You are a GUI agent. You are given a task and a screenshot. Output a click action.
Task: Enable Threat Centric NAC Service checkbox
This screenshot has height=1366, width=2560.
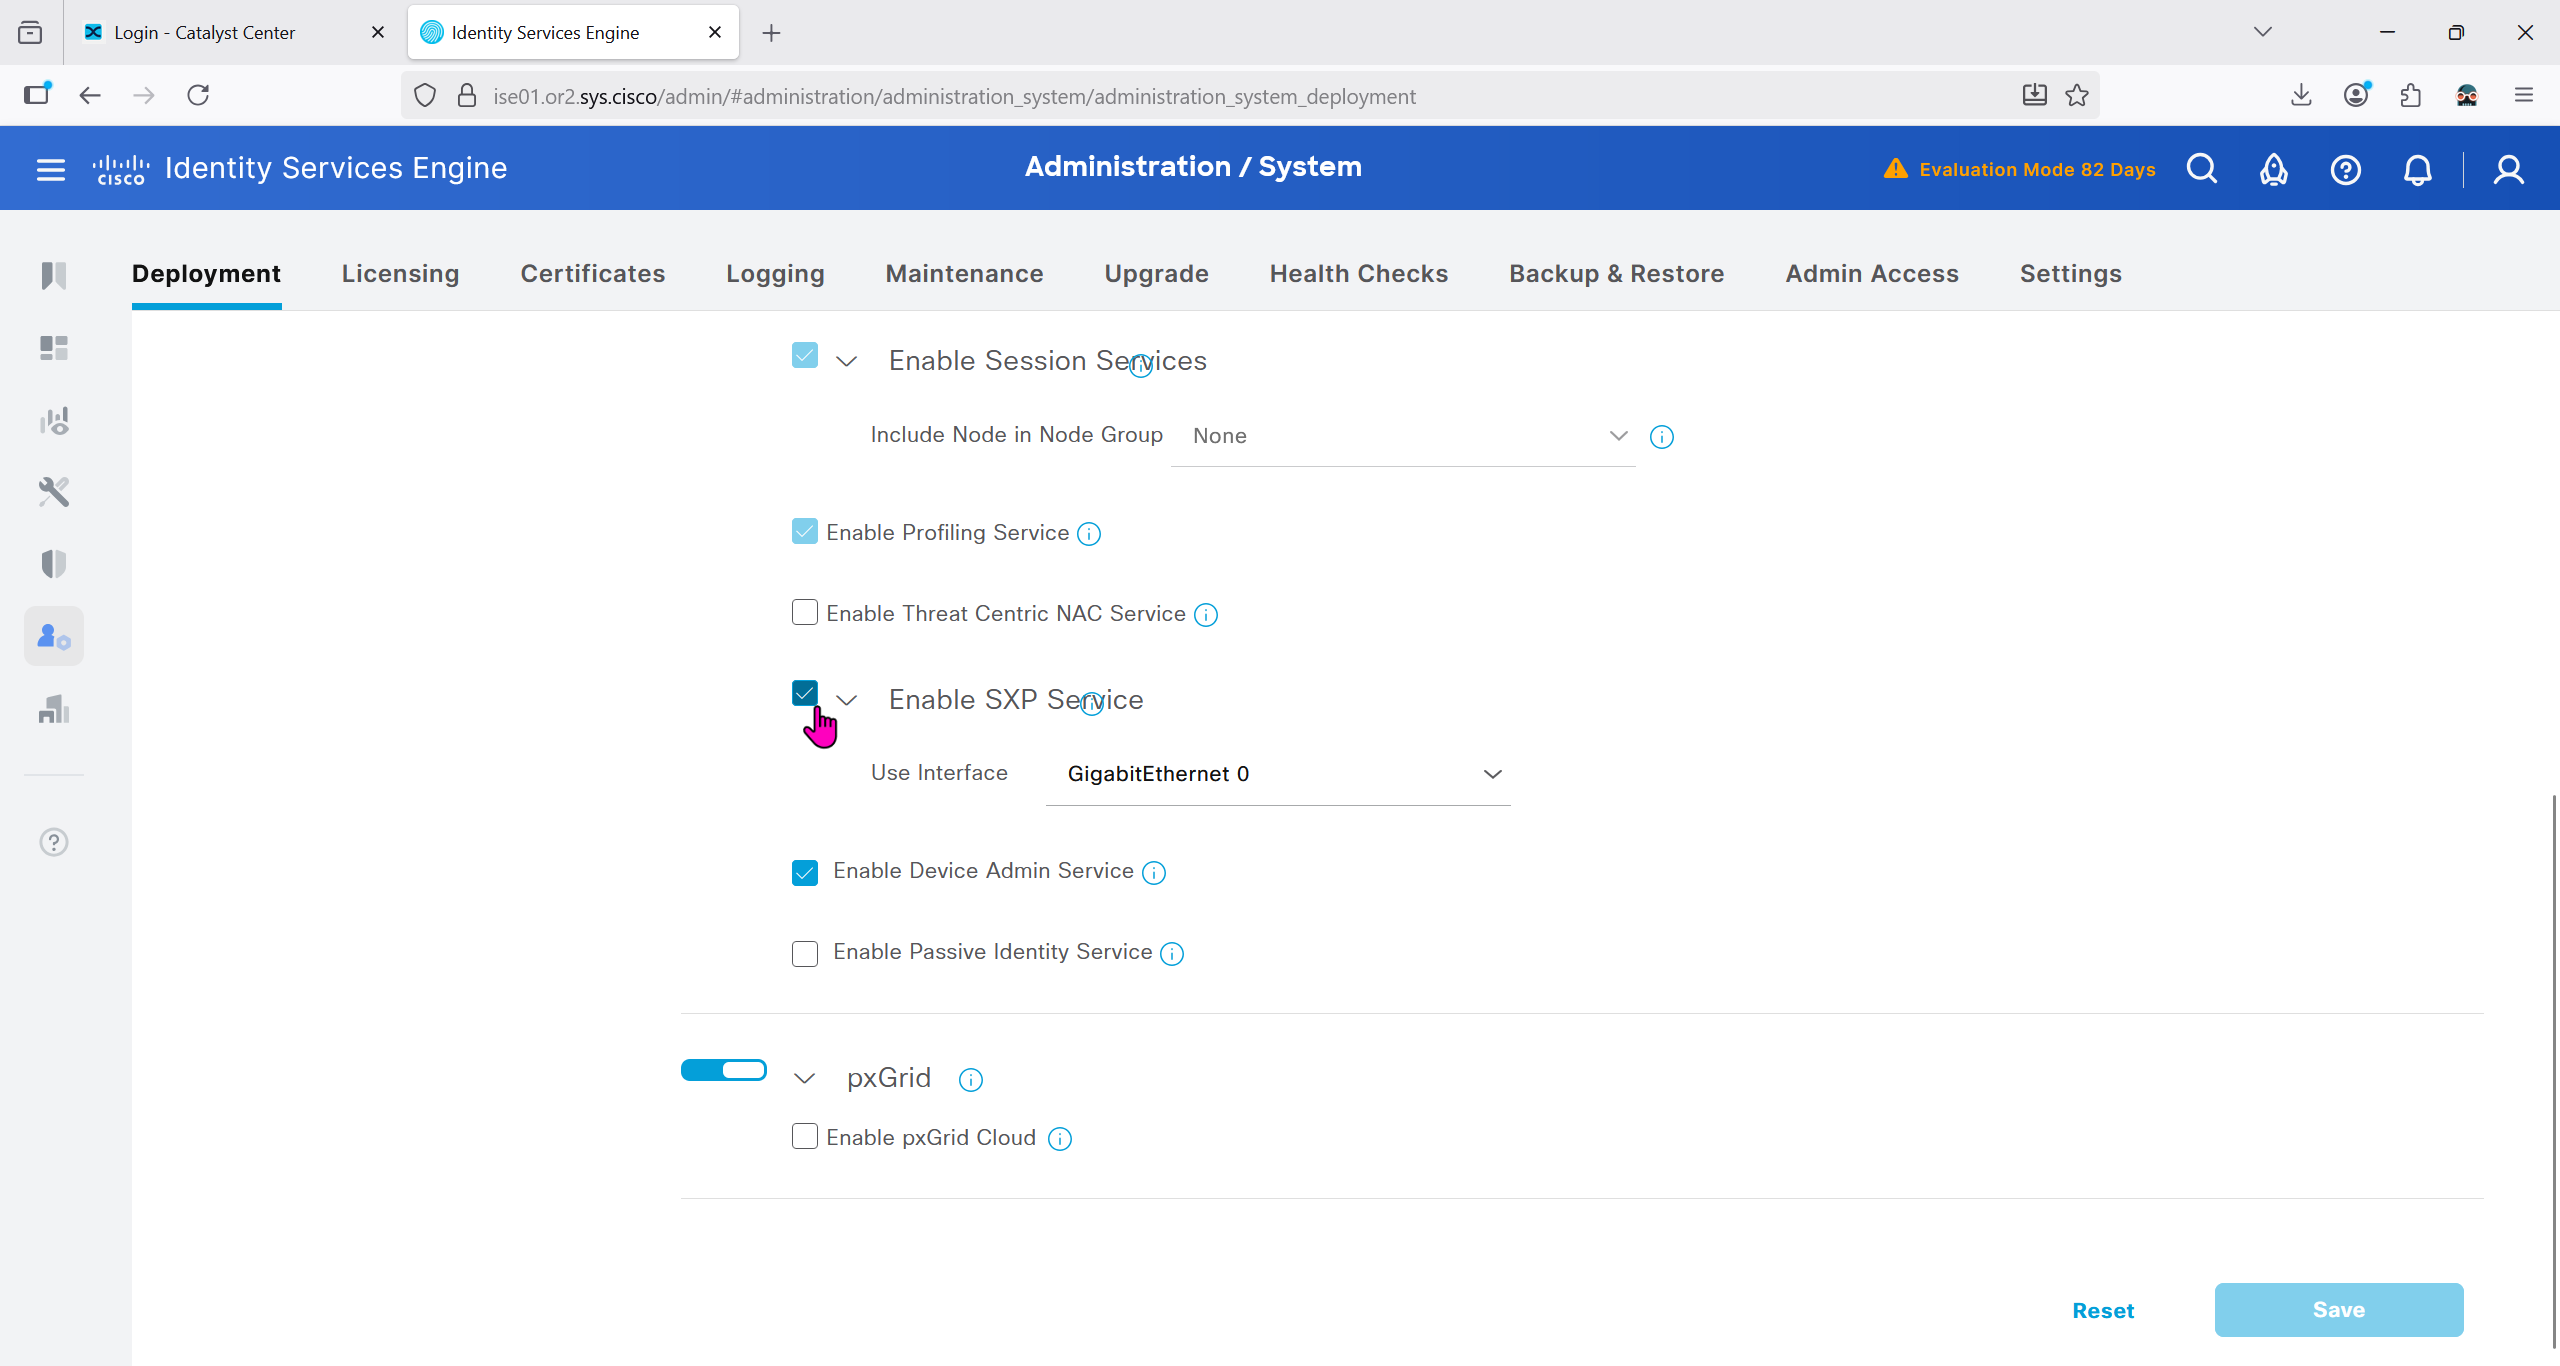(x=804, y=612)
